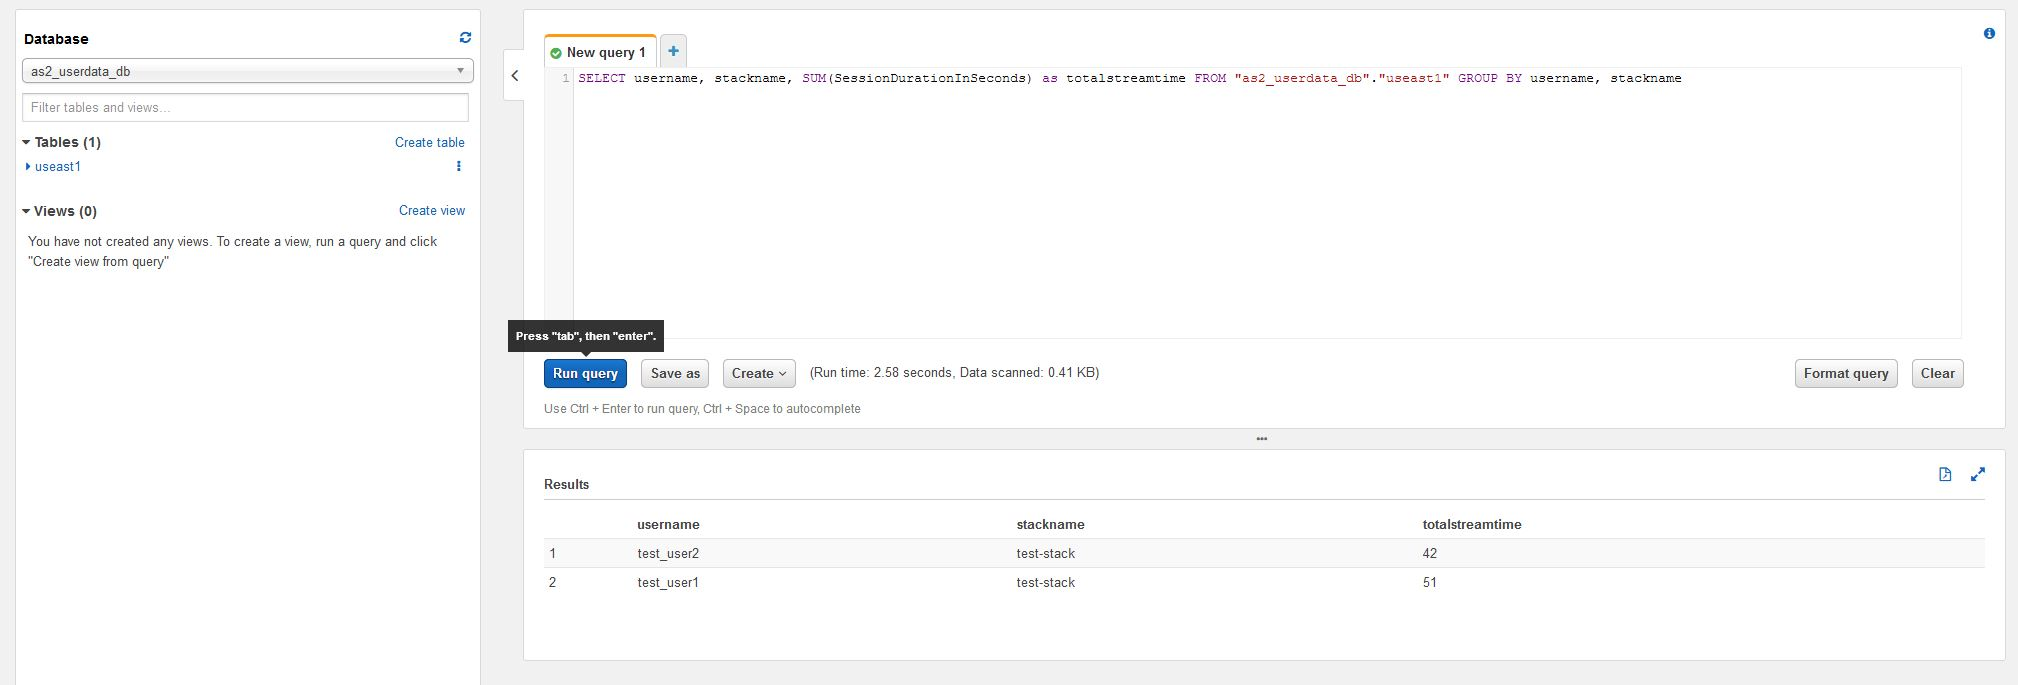
Task: Click test-stack in the test_user1 row
Action: (1045, 582)
